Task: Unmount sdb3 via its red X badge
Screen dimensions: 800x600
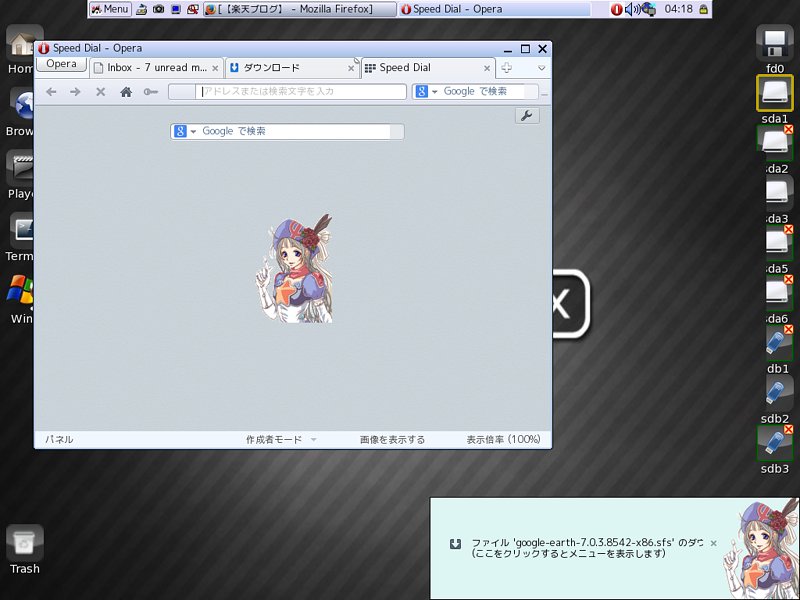Action: [788, 430]
